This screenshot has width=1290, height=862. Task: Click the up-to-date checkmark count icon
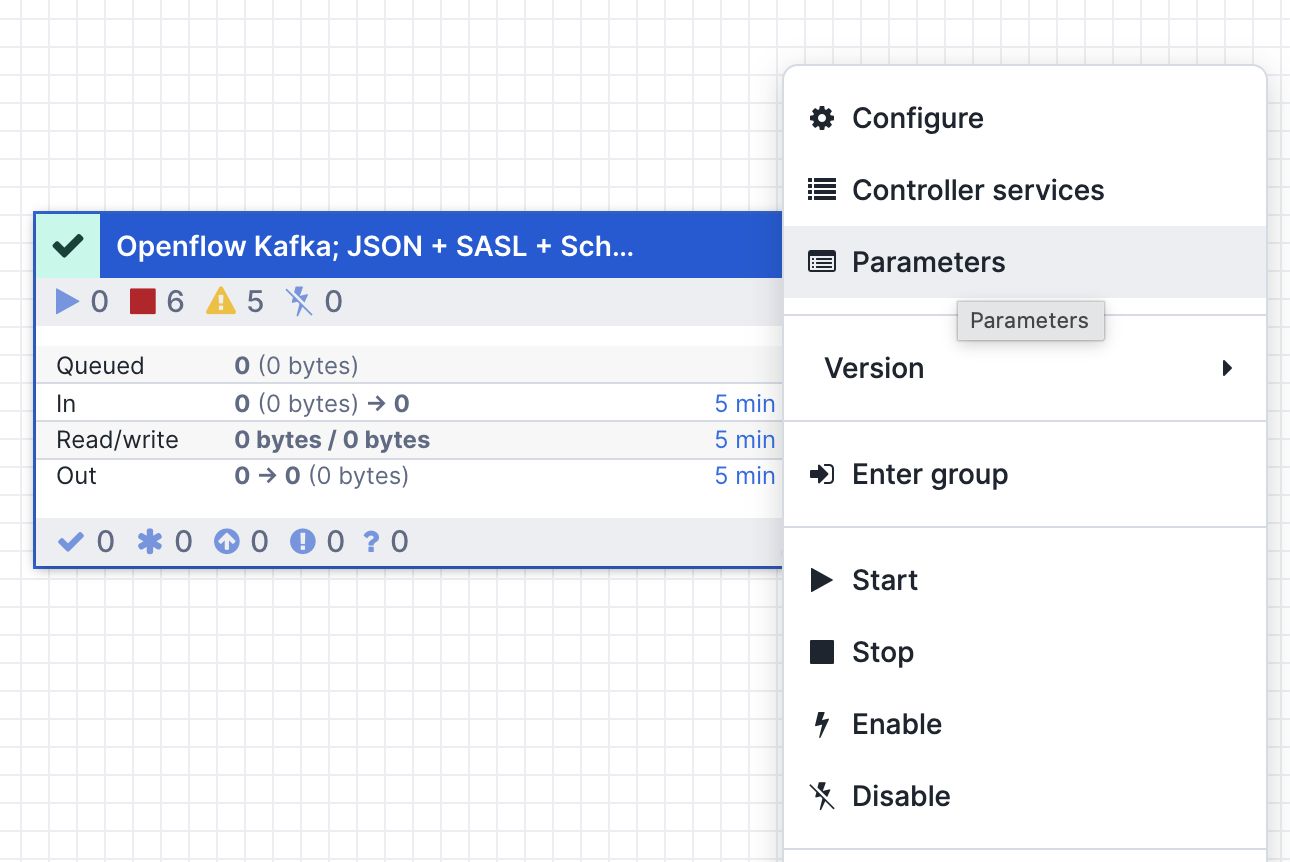[x=70, y=542]
